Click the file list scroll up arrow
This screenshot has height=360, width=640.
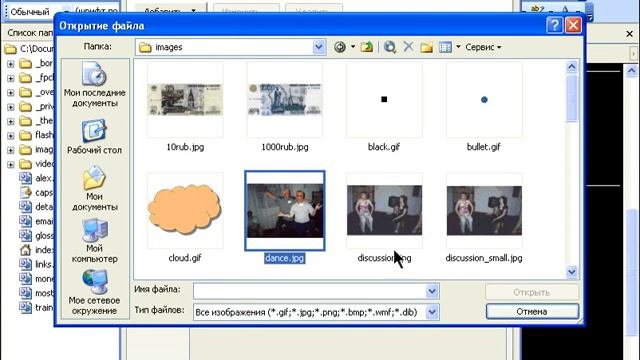pyautogui.click(x=571, y=67)
